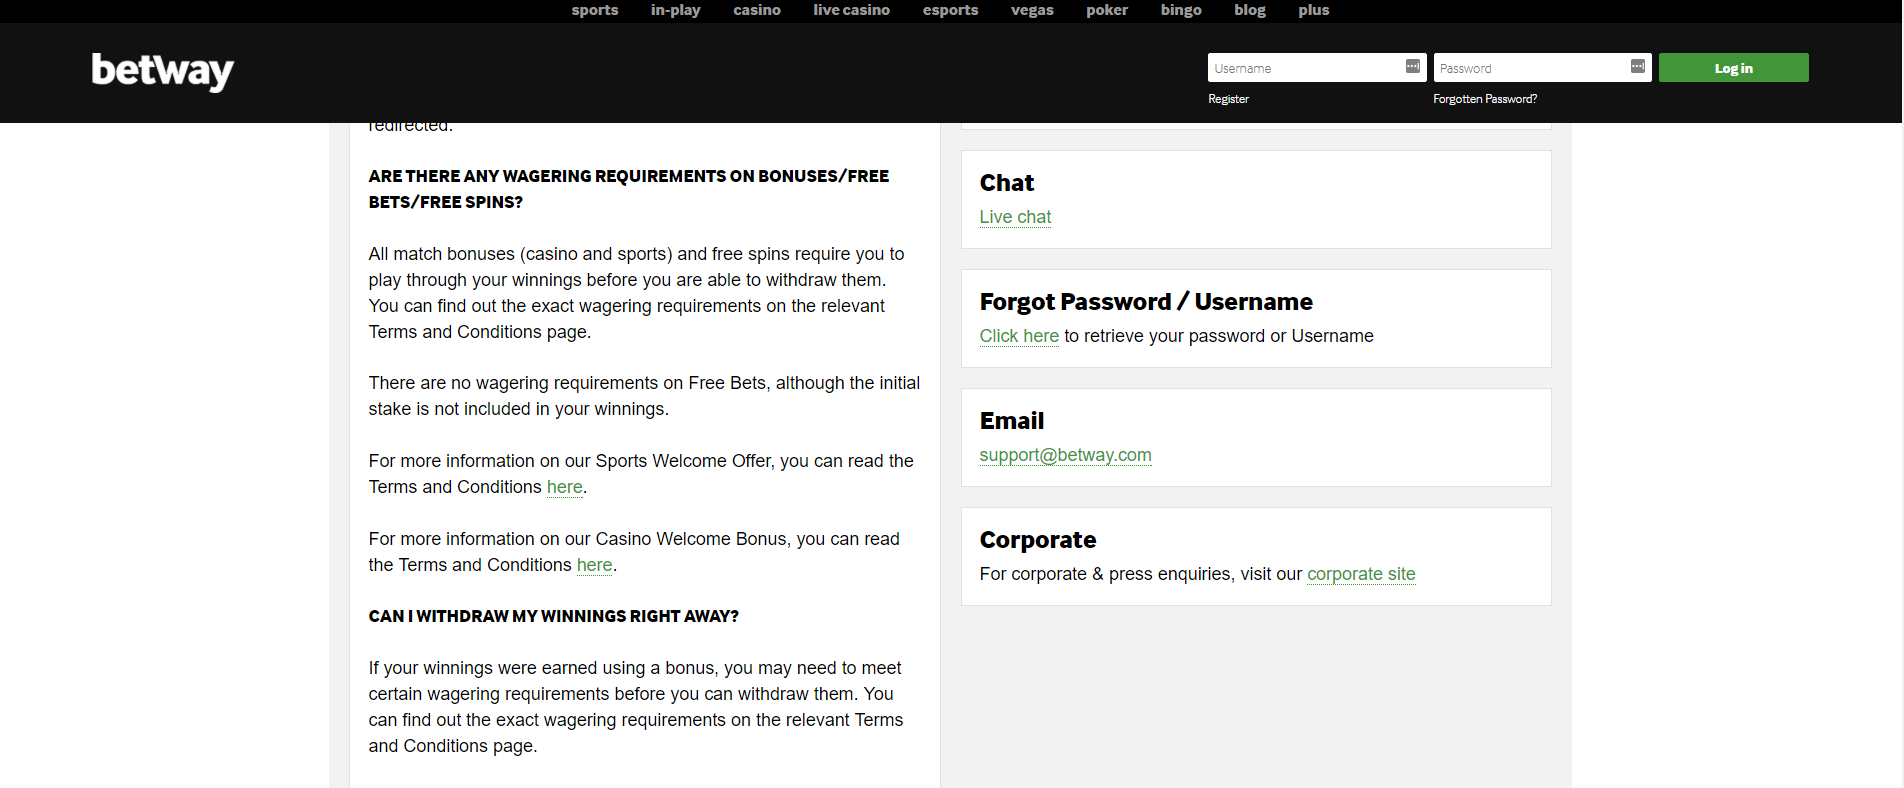
Task: Open Sports Welcome Offer terms here link
Action: (564, 487)
